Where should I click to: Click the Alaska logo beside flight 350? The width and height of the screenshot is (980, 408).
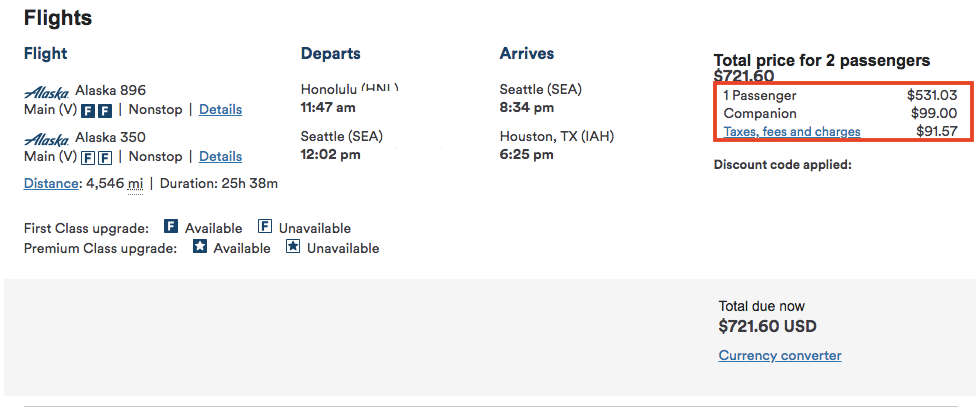pyautogui.click(x=46, y=139)
